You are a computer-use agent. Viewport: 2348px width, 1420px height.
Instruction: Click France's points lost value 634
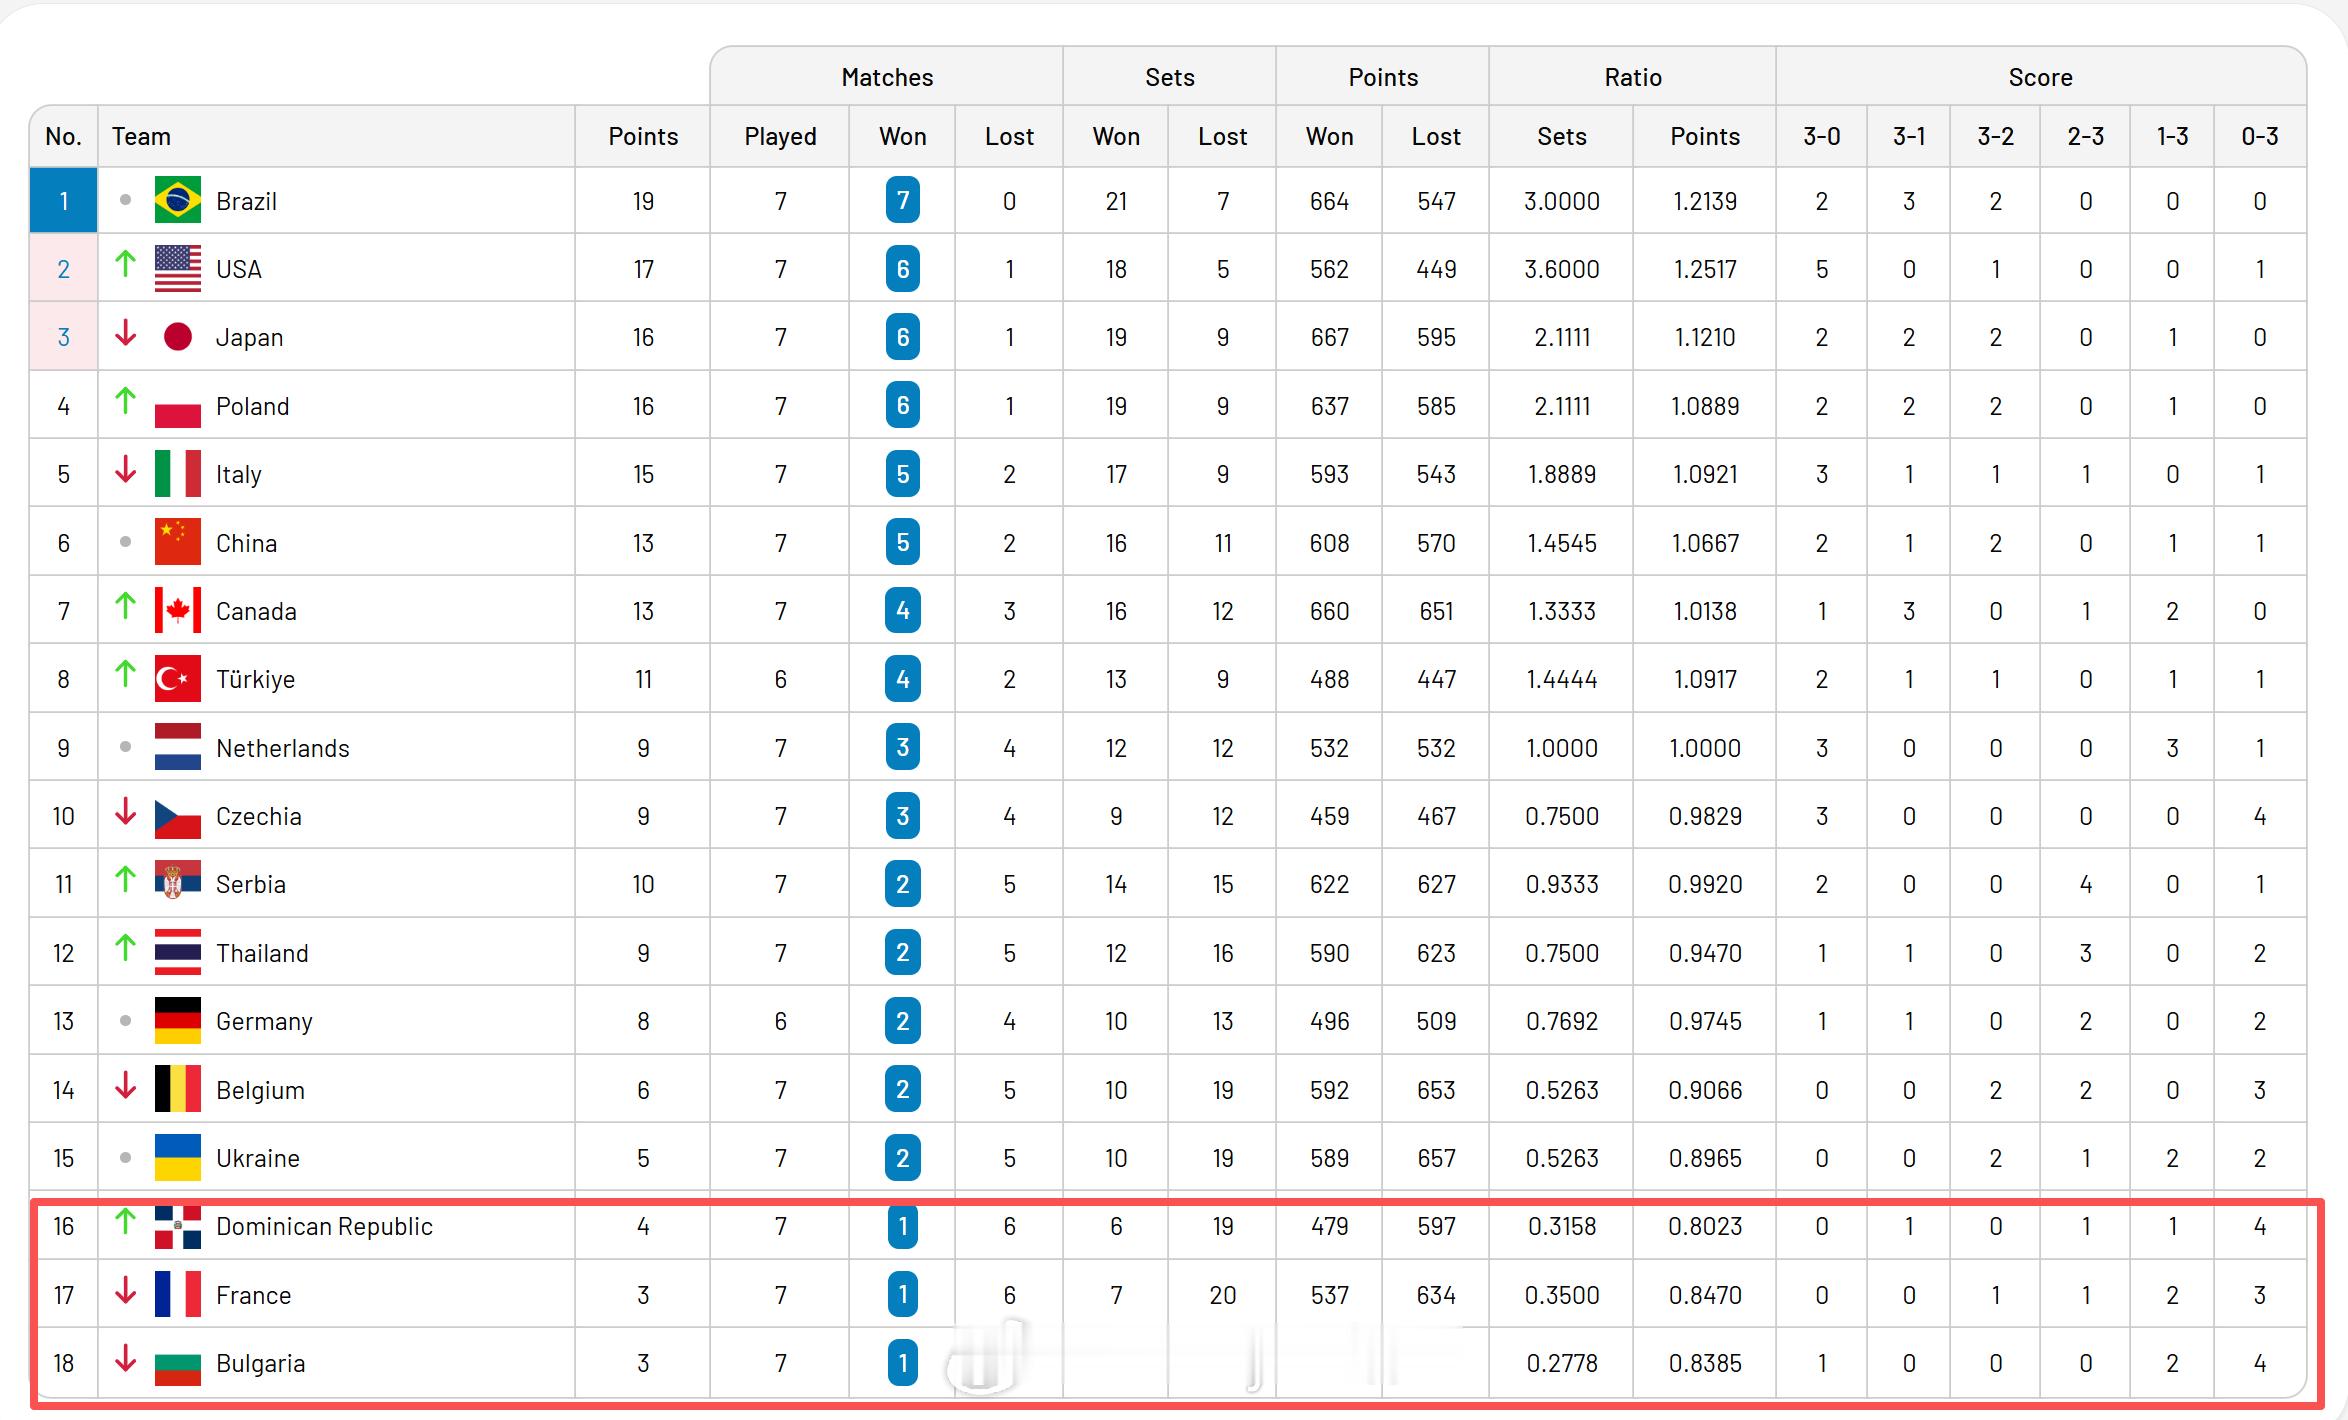(x=1436, y=1295)
